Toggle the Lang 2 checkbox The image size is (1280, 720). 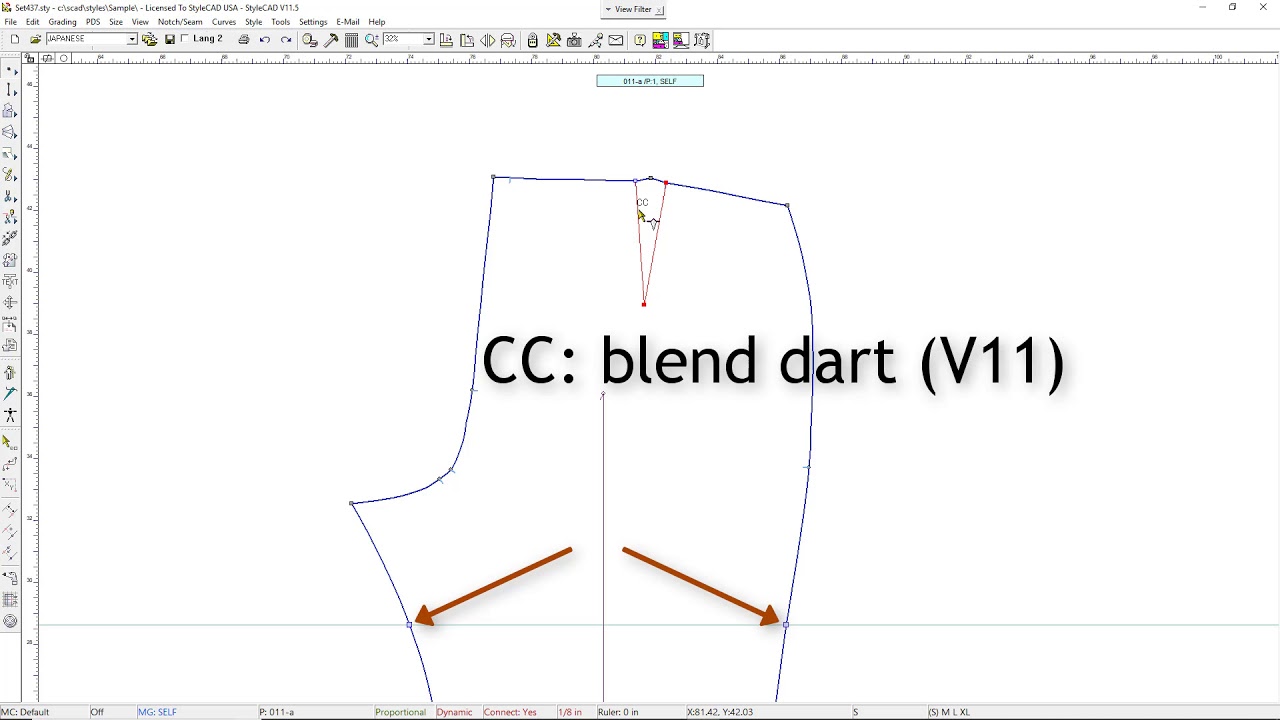(185, 39)
